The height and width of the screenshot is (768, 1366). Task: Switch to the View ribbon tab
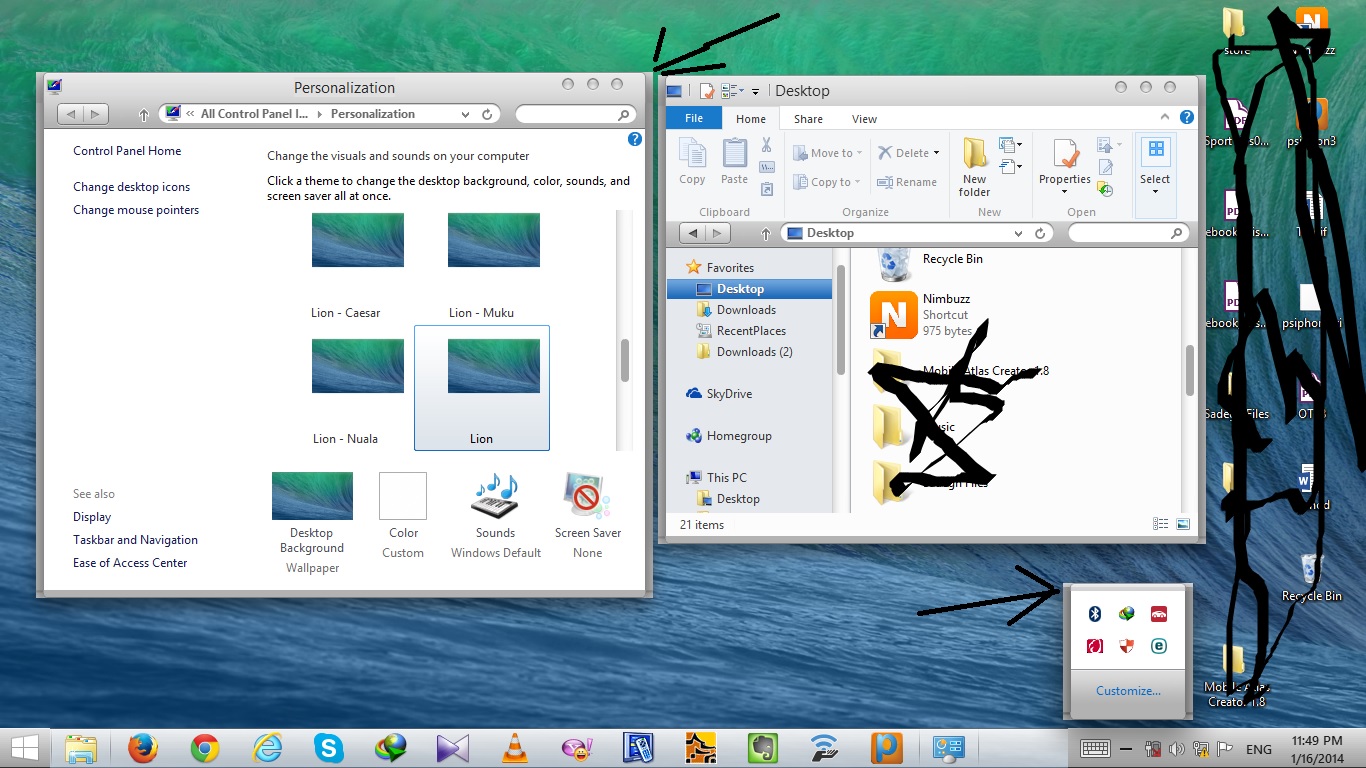pos(864,119)
